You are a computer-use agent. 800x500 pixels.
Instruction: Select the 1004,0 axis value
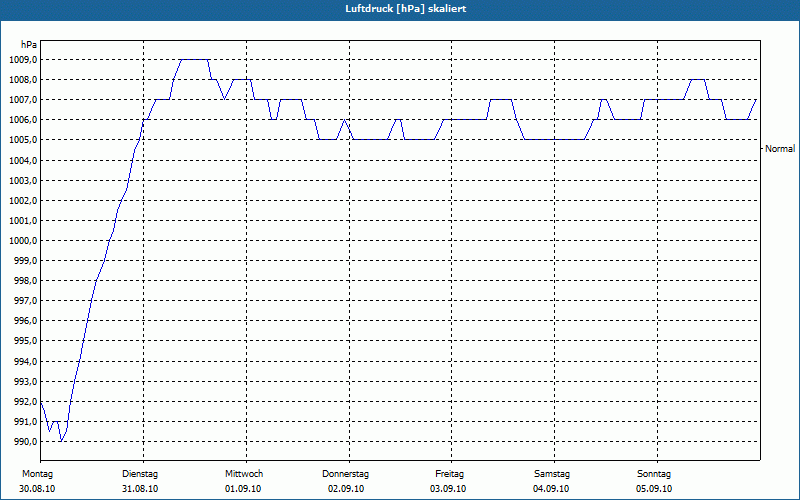coord(23,161)
